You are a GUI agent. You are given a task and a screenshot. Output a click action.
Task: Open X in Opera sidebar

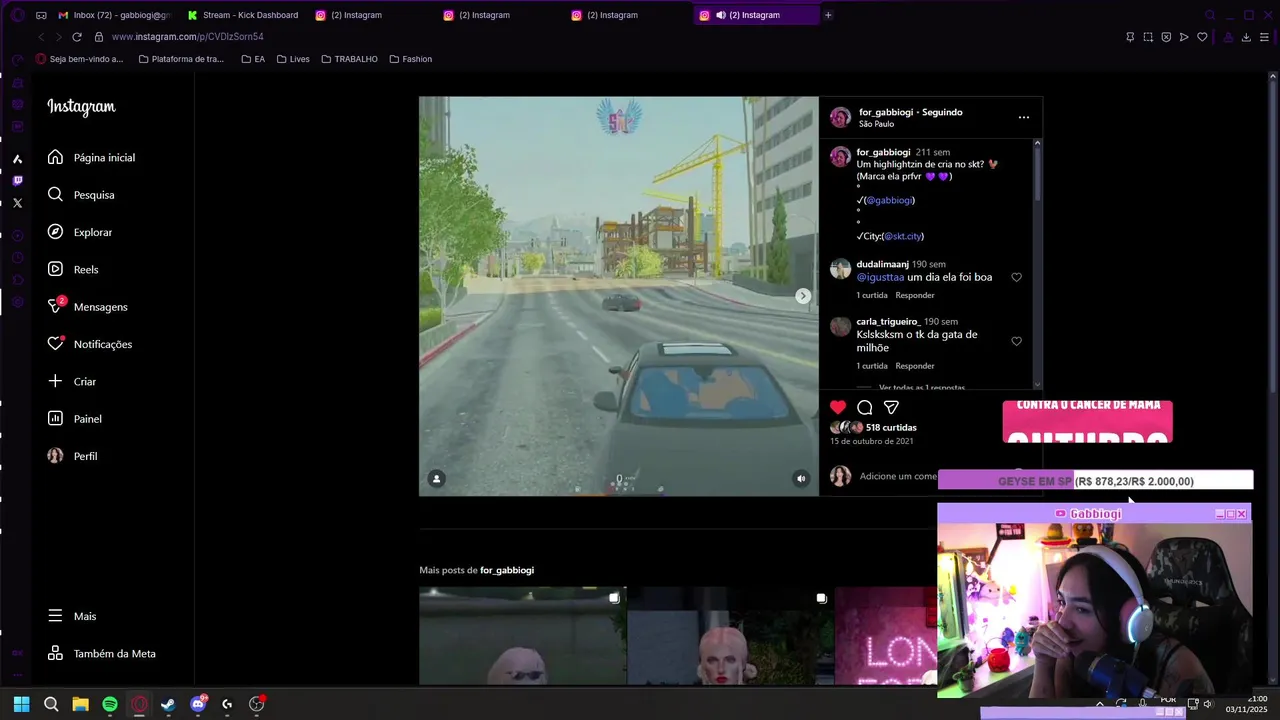(17, 203)
